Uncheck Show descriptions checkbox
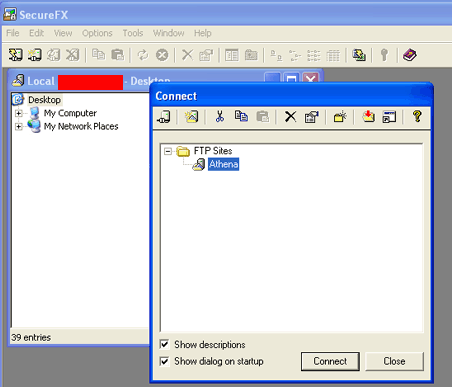452x387 pixels. (x=164, y=344)
